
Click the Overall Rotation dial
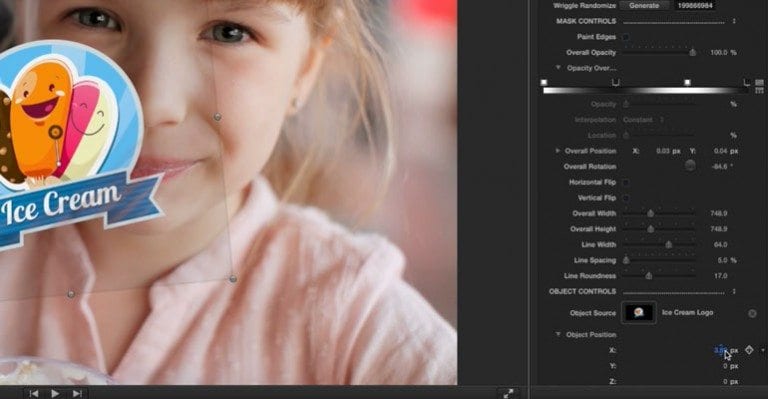690,166
